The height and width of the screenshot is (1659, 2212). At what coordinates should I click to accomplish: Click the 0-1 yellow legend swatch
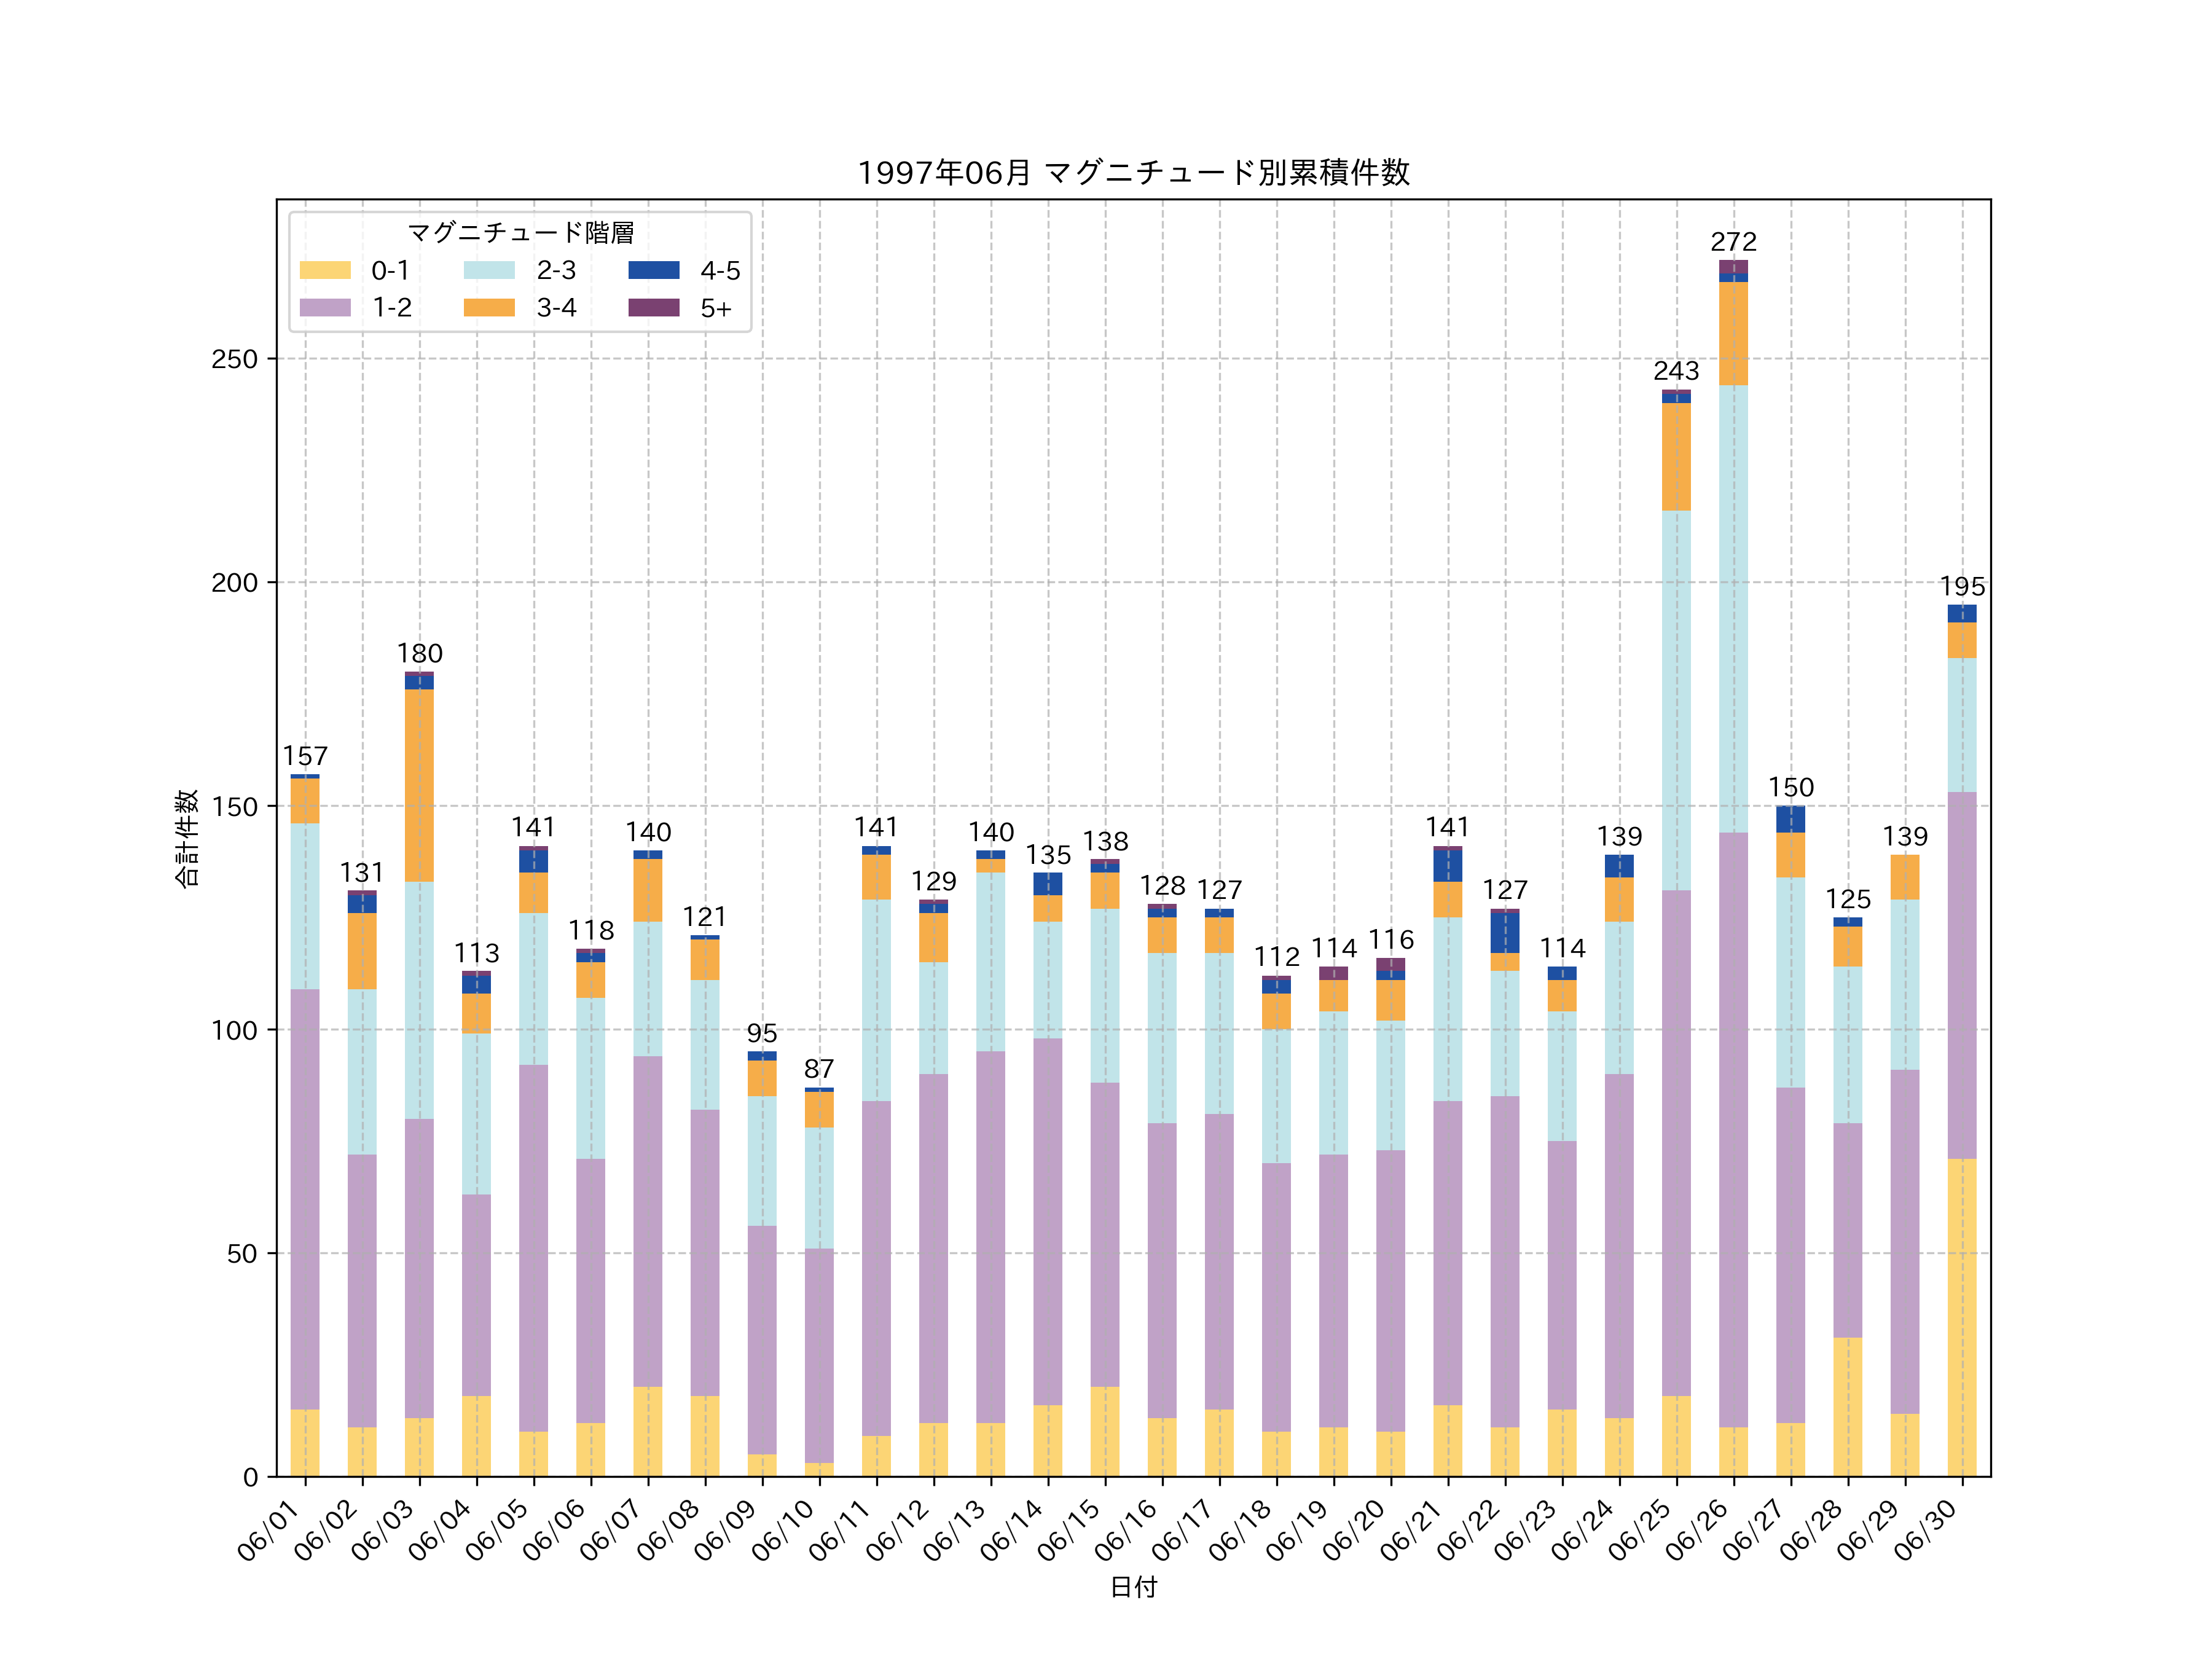coord(325,270)
